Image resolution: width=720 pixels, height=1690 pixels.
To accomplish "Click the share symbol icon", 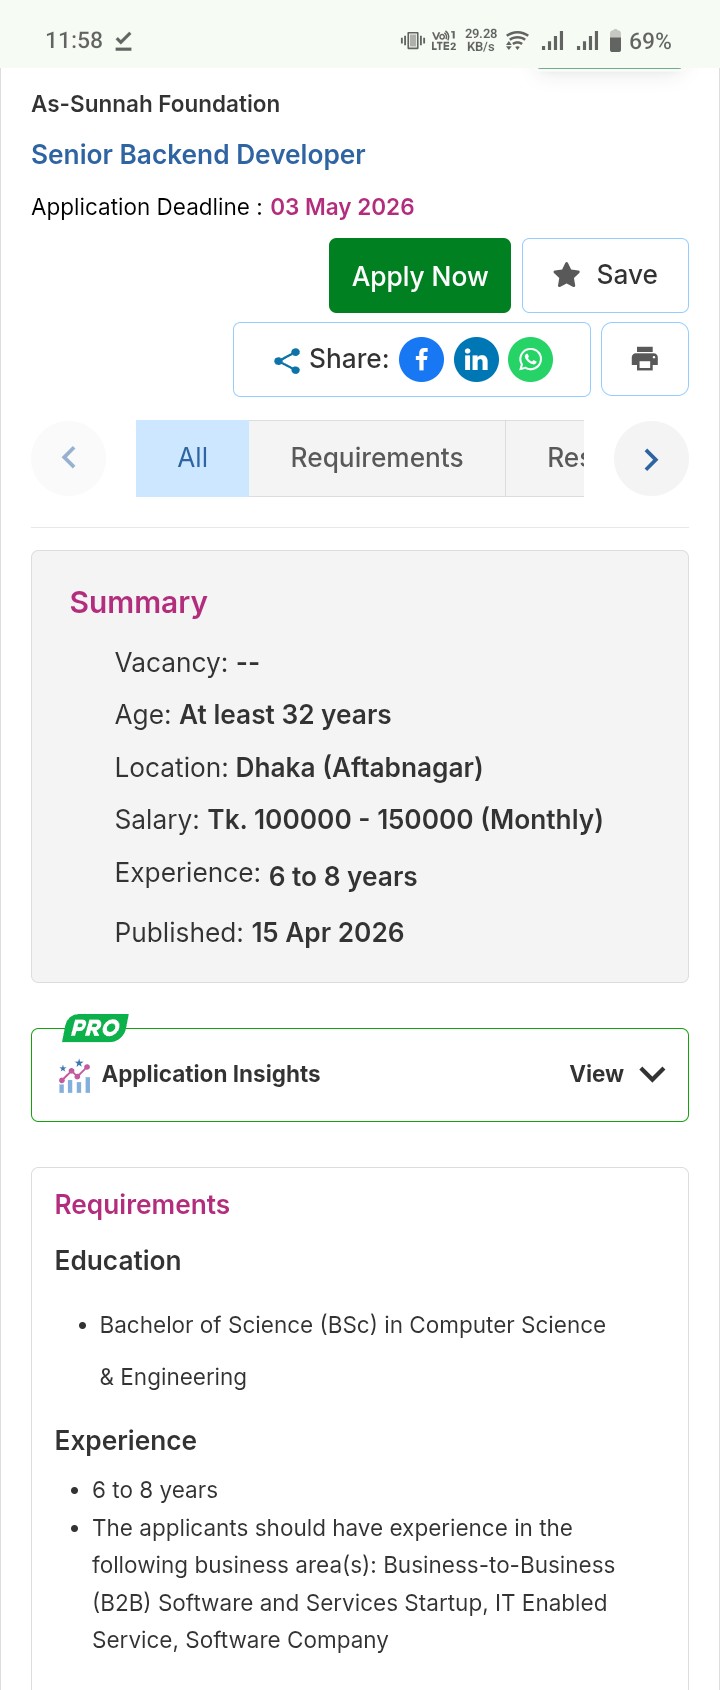I will pyautogui.click(x=287, y=360).
